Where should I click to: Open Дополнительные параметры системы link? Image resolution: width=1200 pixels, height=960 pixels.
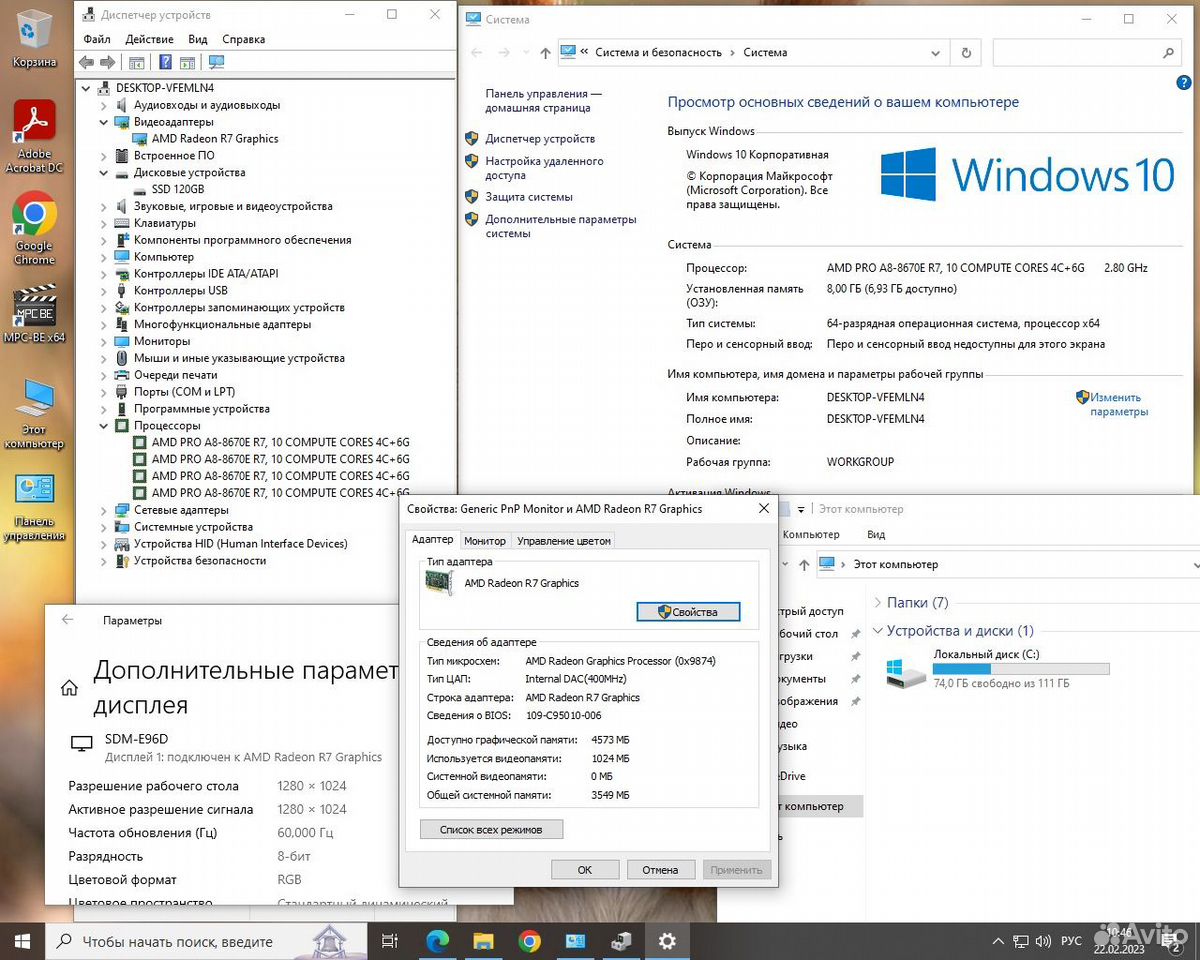coord(560,226)
